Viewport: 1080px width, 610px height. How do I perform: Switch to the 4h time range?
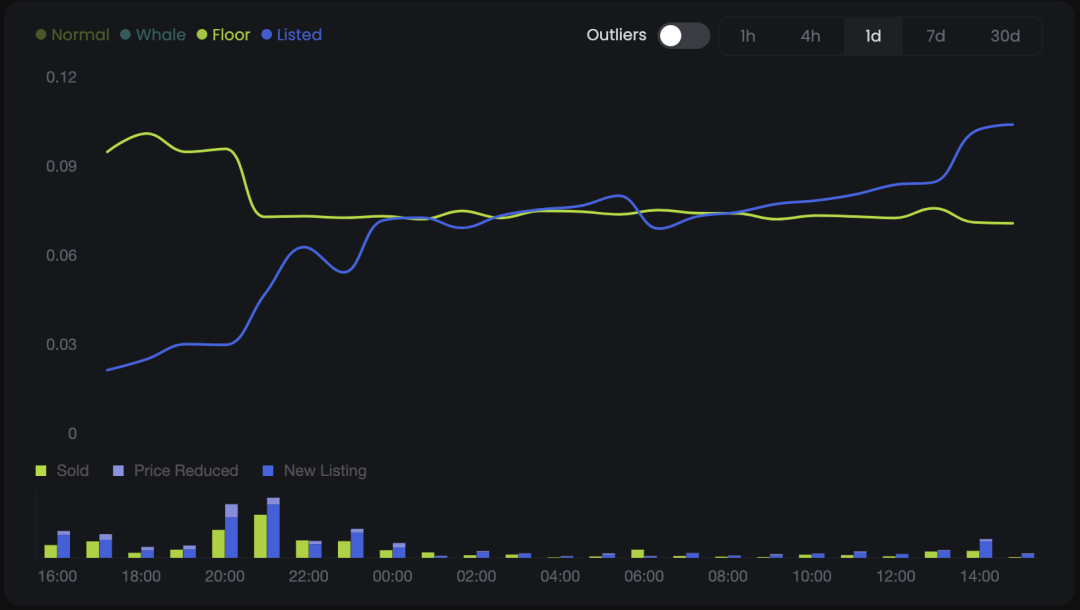click(810, 36)
